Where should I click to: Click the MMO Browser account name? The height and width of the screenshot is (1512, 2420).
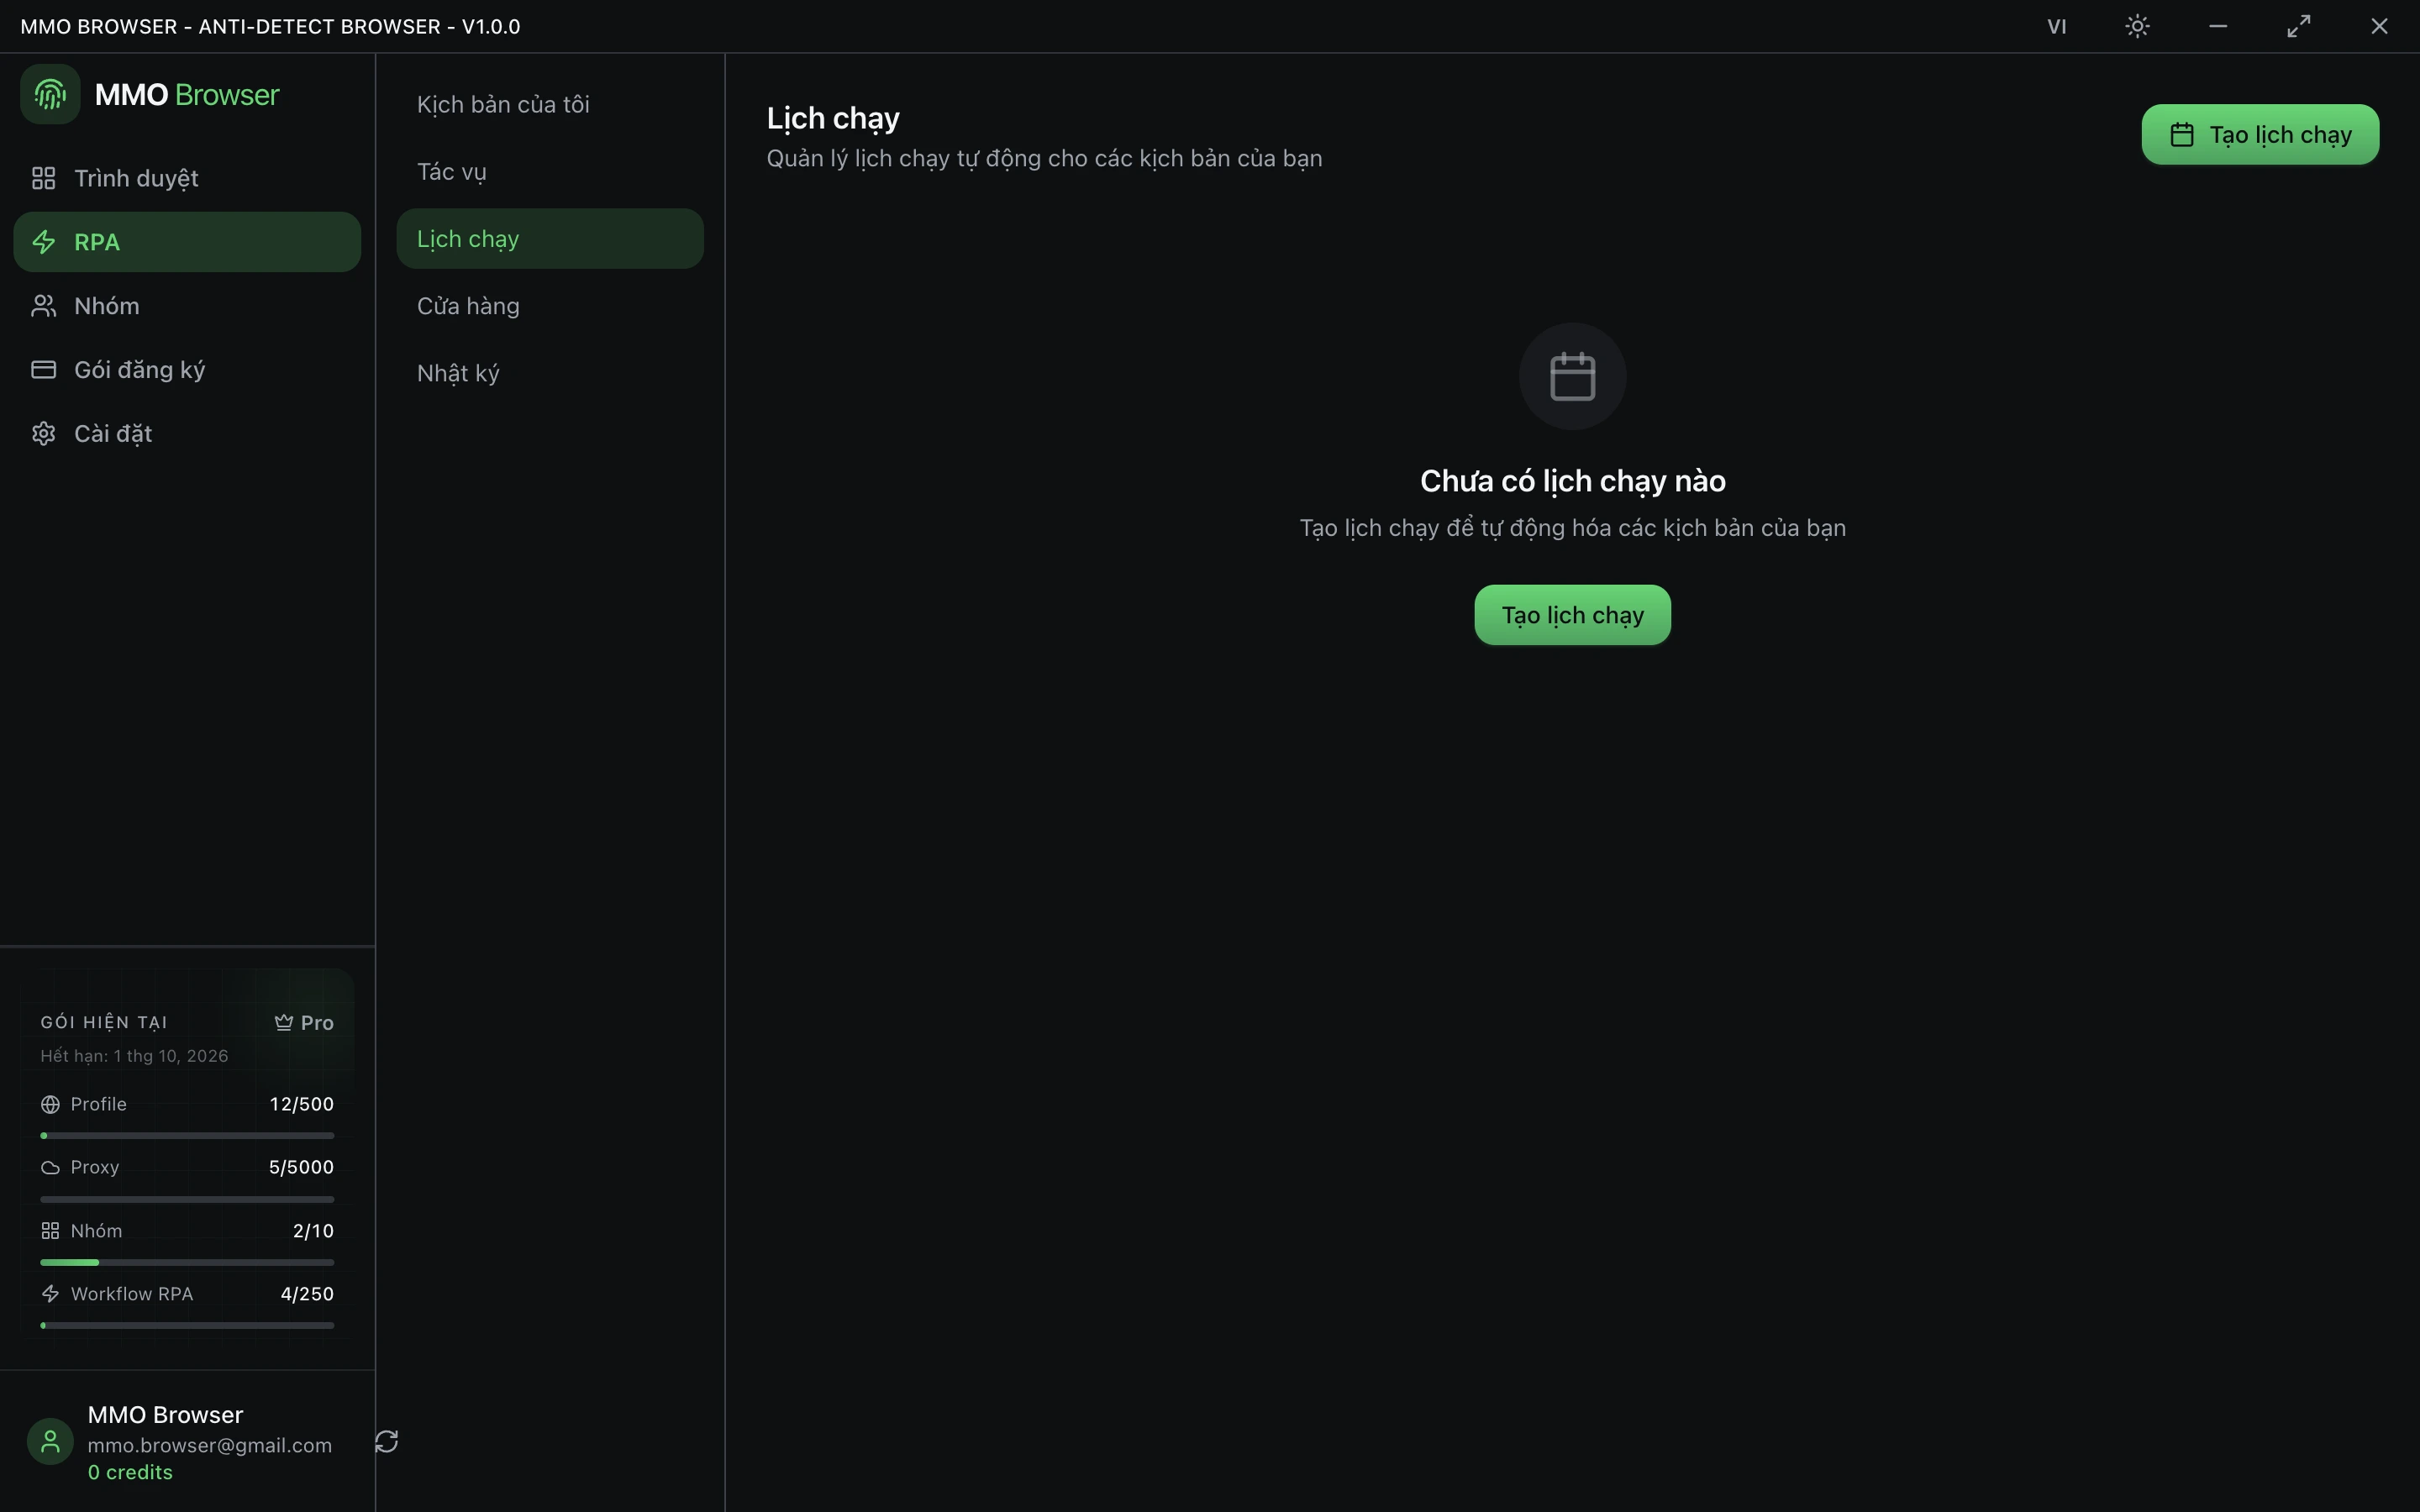165,1415
